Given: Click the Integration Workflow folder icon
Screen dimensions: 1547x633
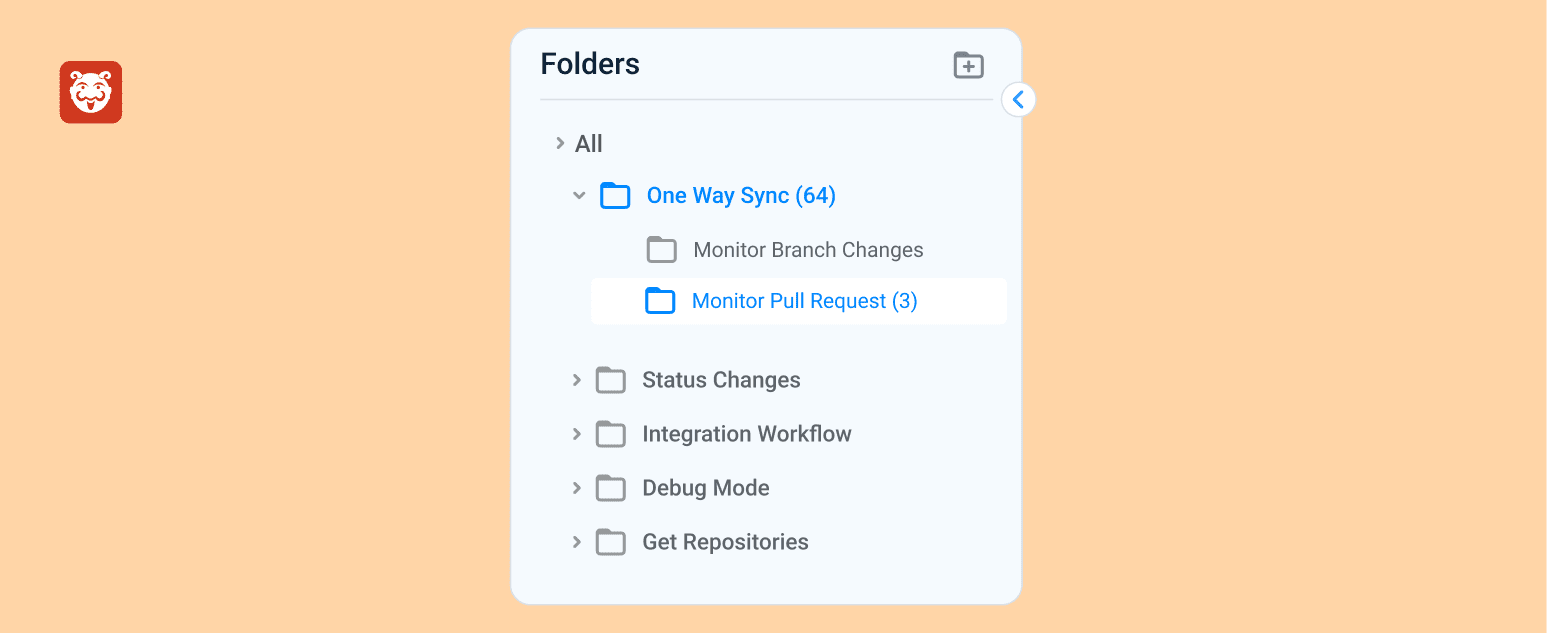Looking at the screenshot, I should (610, 434).
